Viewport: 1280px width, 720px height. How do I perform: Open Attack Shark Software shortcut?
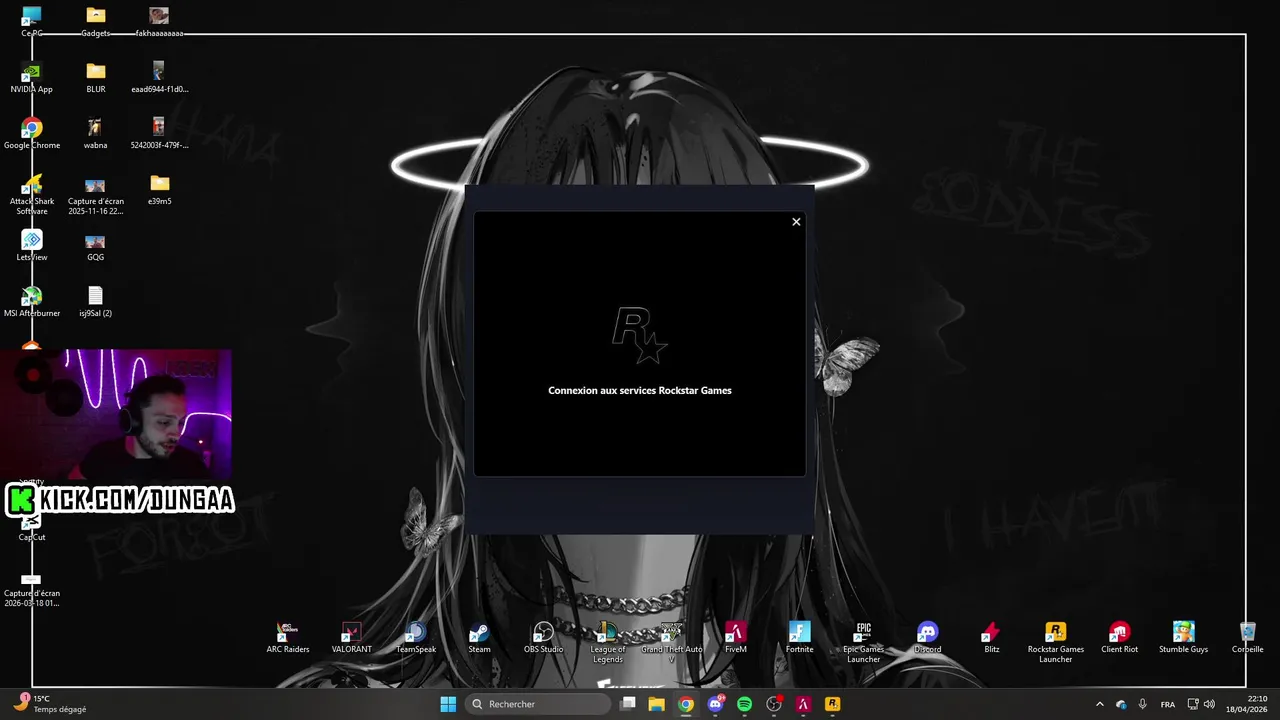point(32,195)
